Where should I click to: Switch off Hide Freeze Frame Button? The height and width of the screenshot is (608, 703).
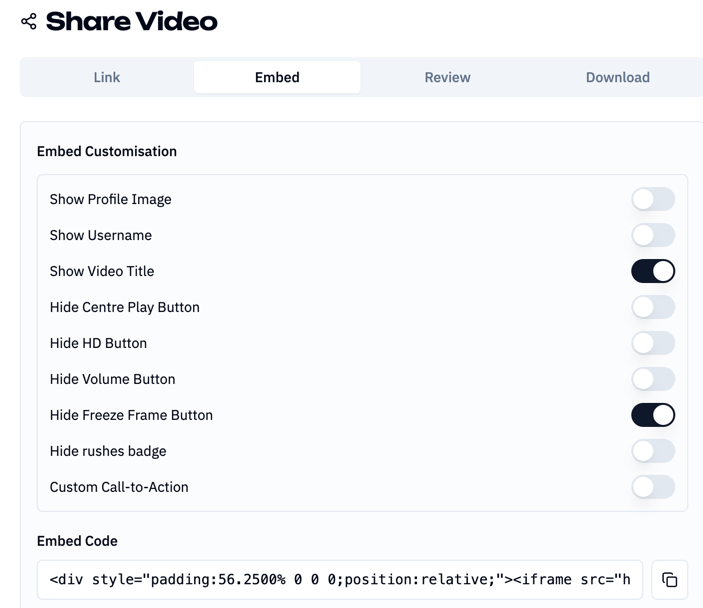pyautogui.click(x=653, y=415)
